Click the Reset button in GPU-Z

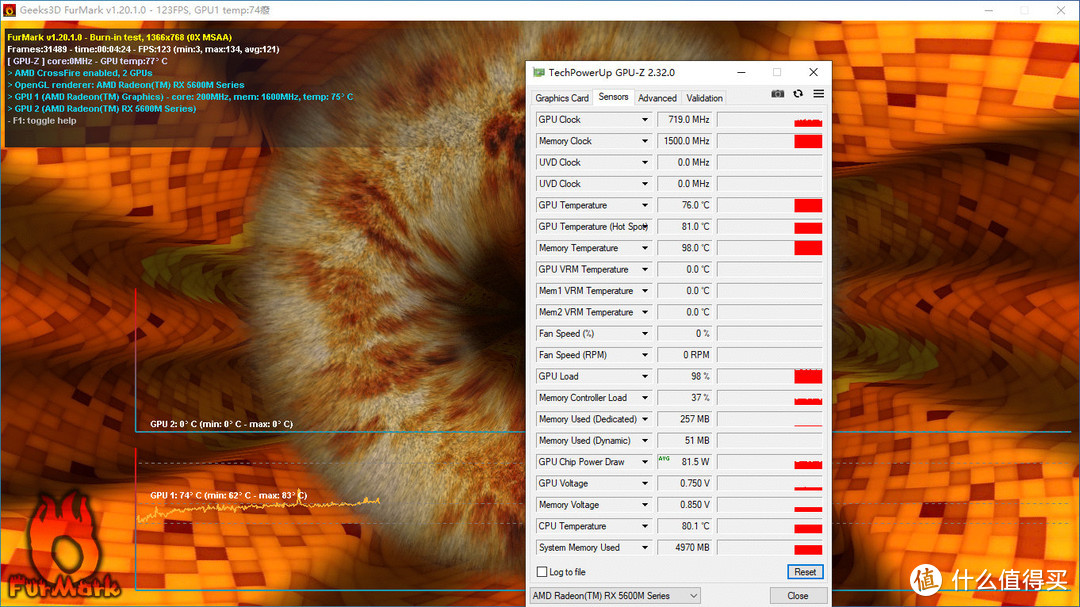tap(804, 572)
